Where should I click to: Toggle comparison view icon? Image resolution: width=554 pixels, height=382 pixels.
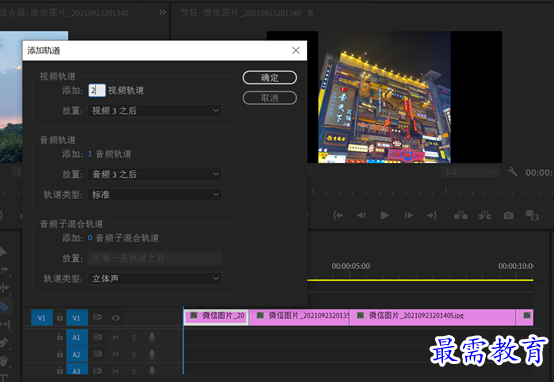click(532, 215)
